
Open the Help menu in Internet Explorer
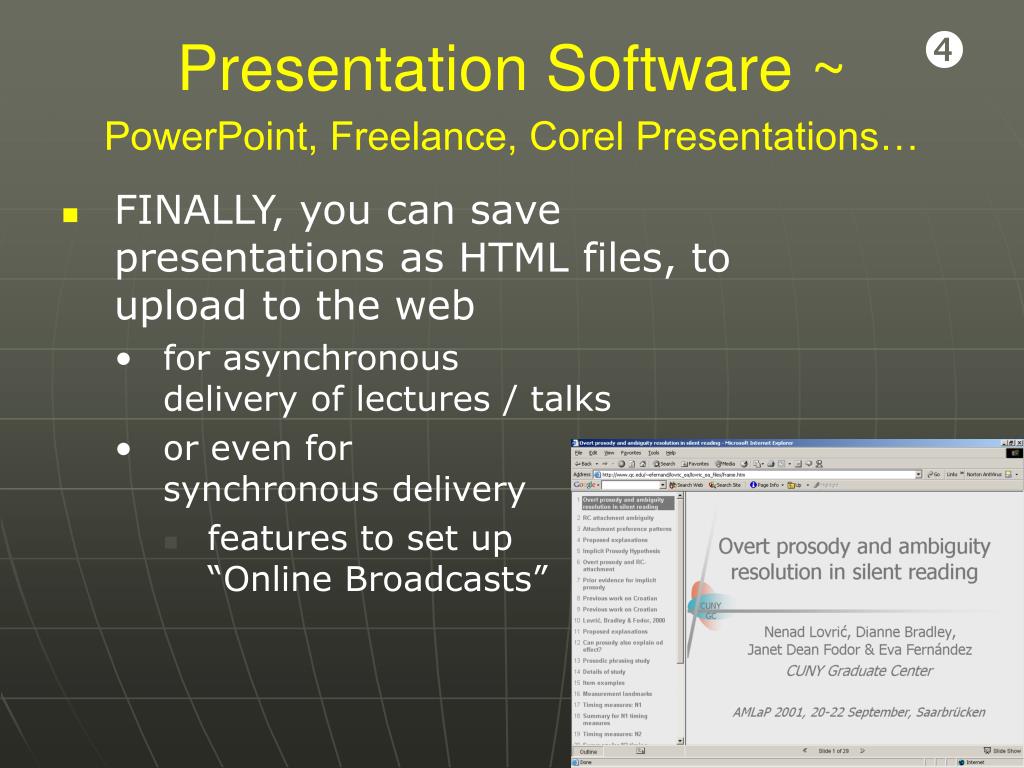tap(670, 453)
